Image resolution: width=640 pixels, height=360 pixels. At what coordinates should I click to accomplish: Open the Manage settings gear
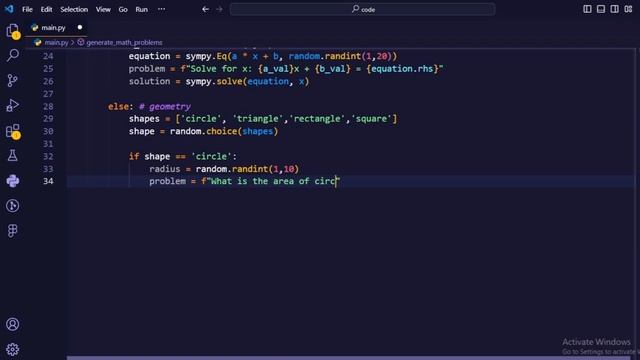tap(13, 349)
